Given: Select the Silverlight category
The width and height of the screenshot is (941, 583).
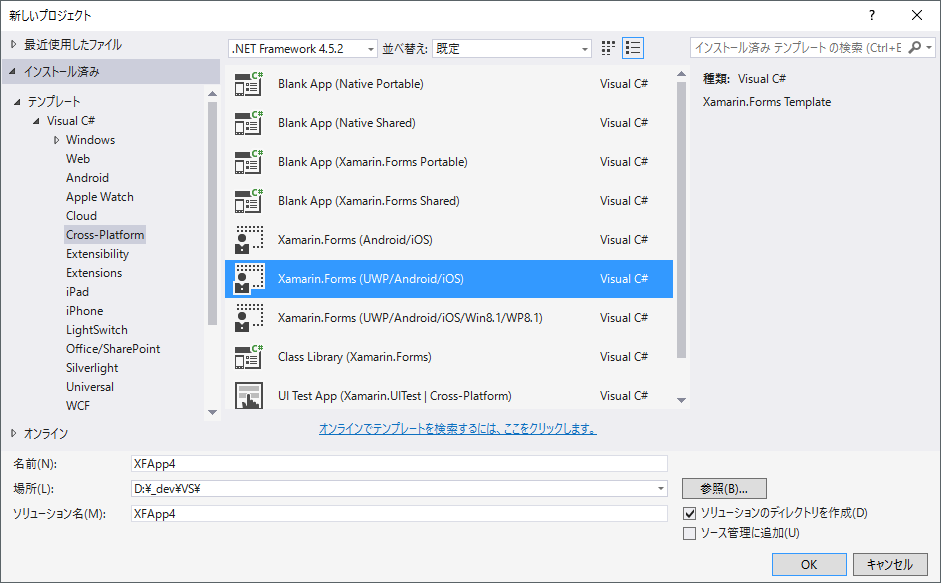Looking at the screenshot, I should (x=92, y=368).
